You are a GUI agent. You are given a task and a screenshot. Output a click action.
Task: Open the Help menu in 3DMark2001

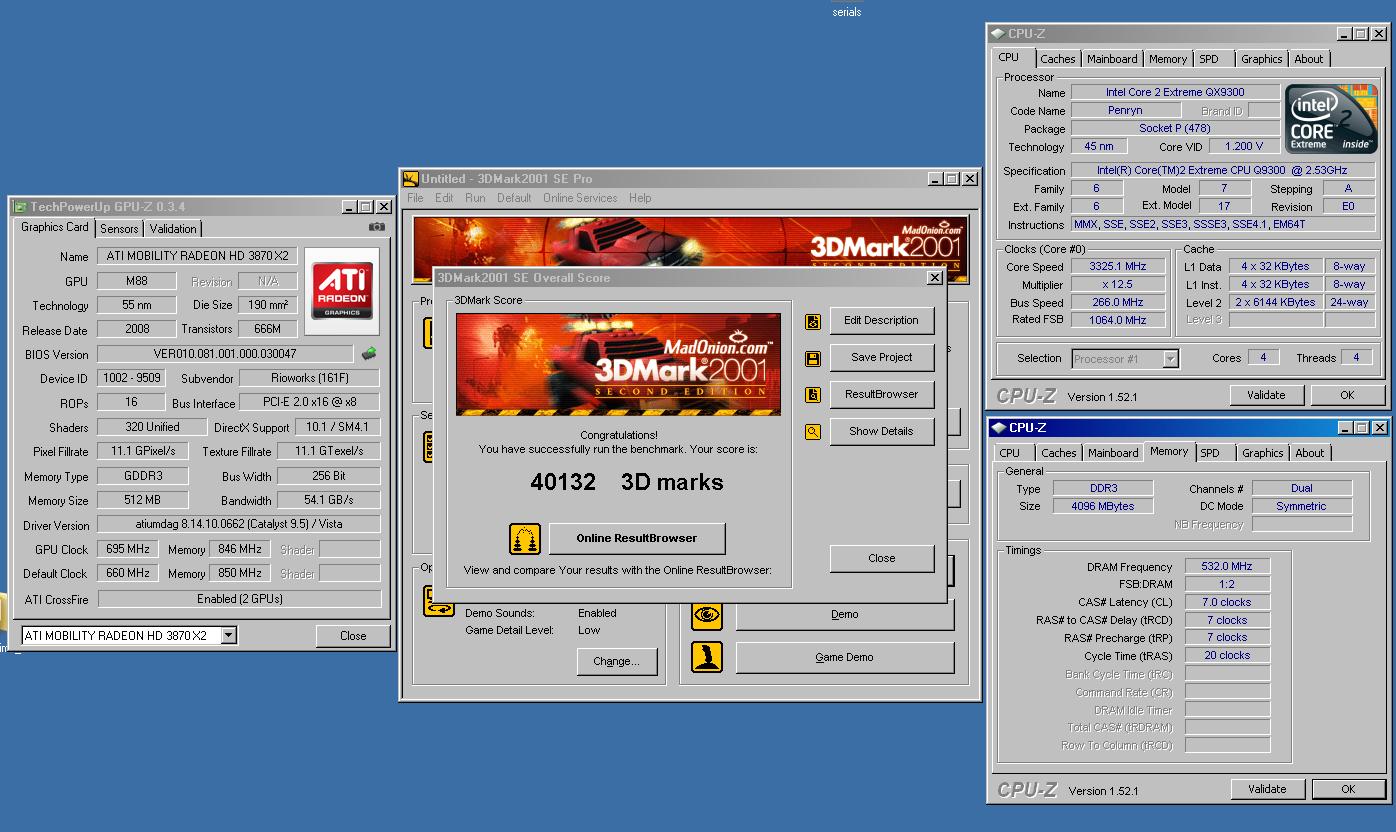(640, 198)
